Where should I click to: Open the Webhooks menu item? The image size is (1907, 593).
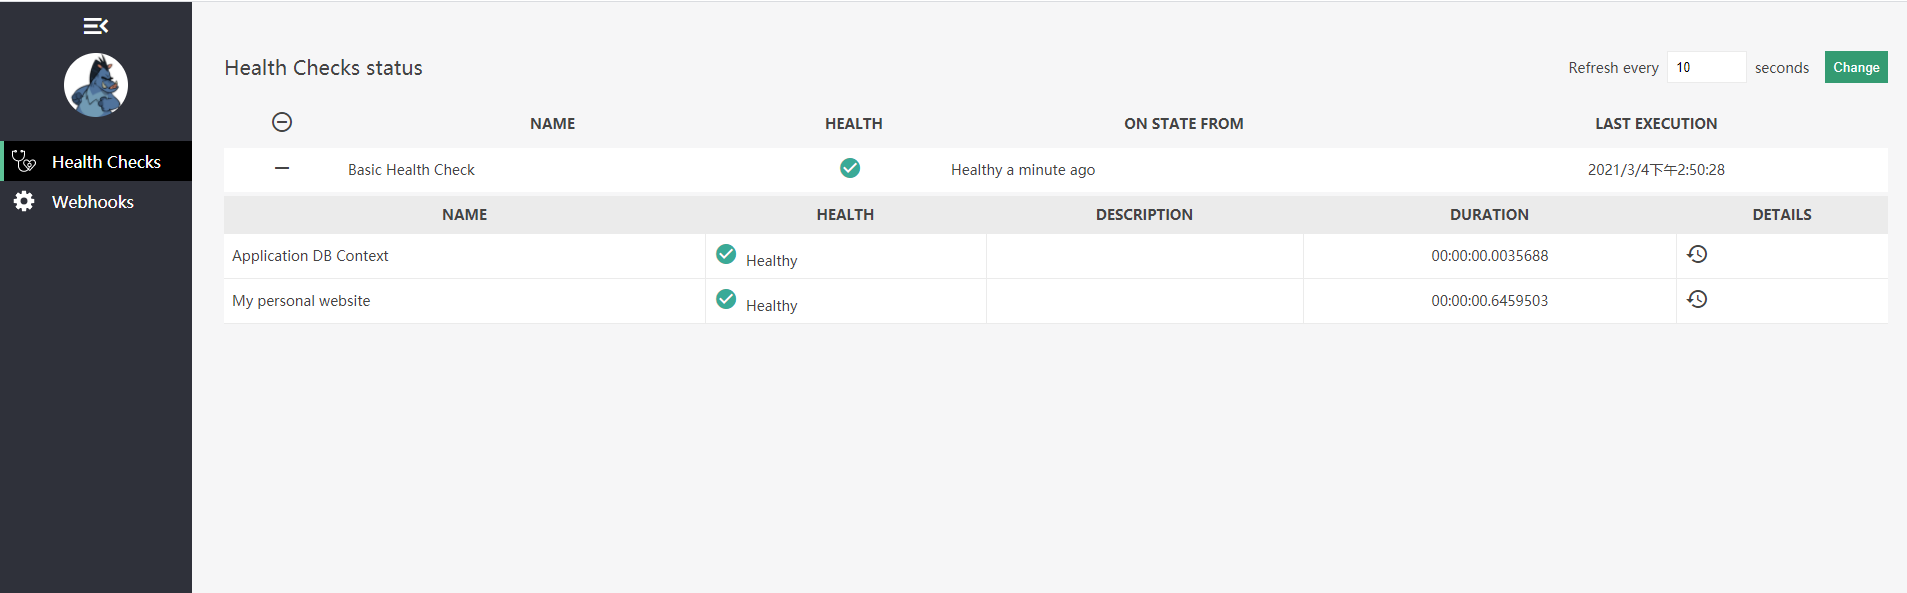[93, 202]
